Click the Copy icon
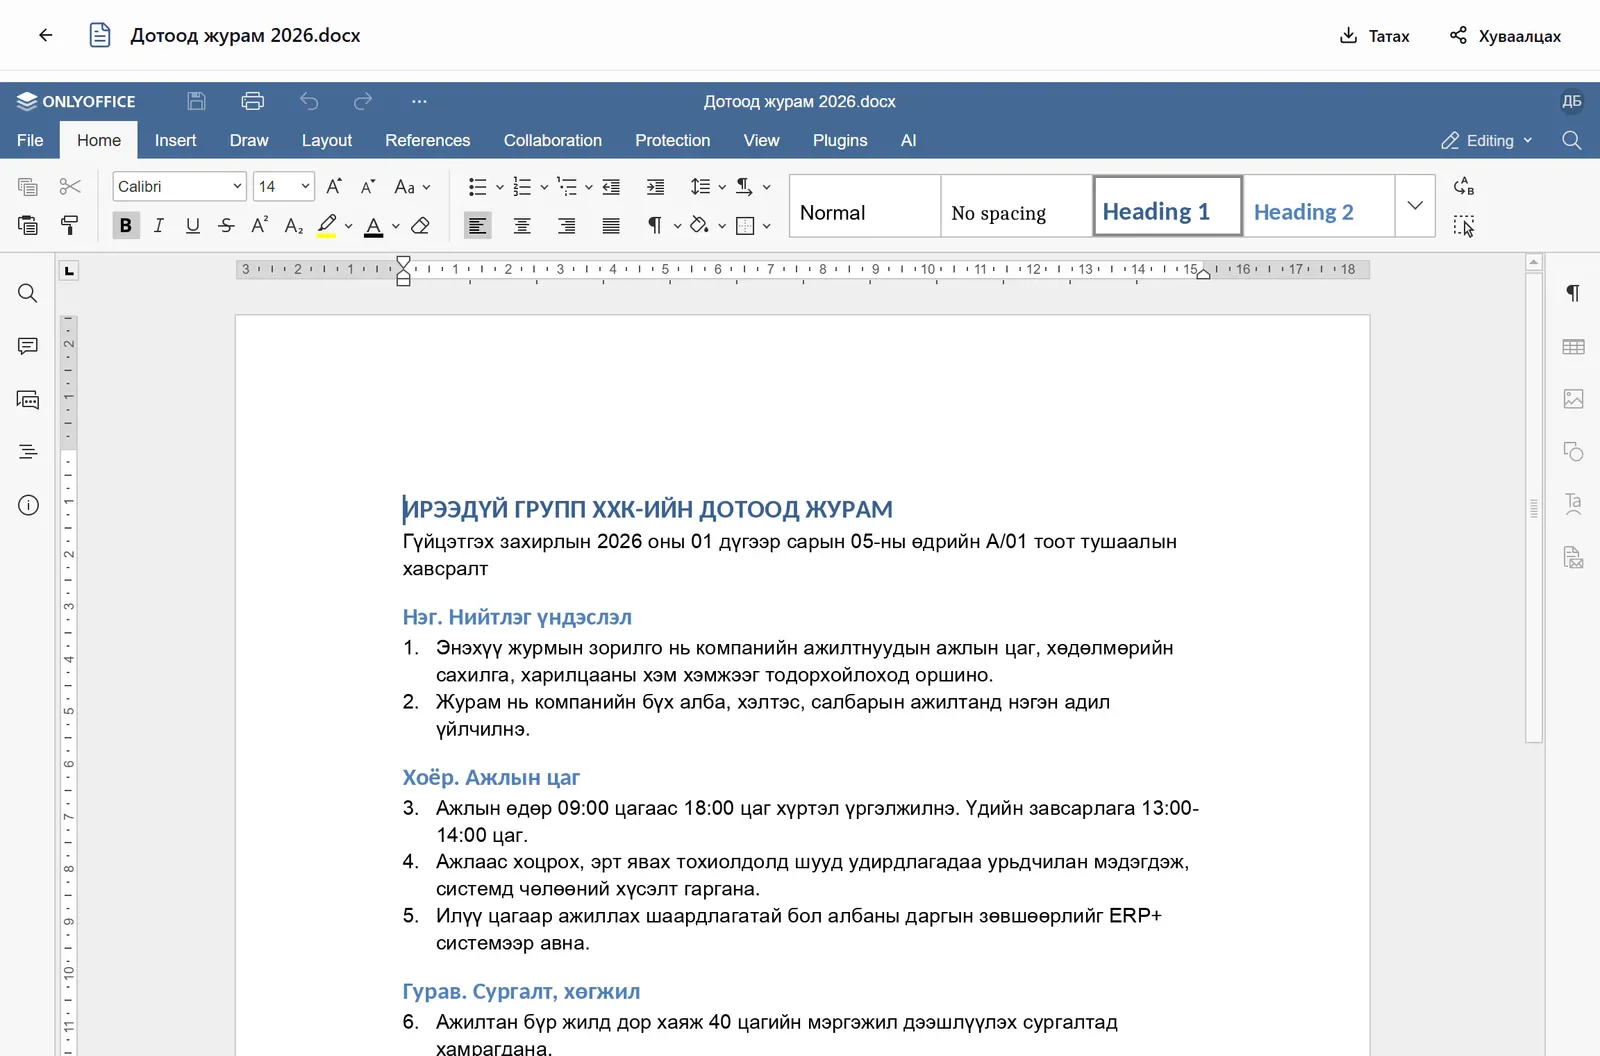 pyautogui.click(x=28, y=187)
